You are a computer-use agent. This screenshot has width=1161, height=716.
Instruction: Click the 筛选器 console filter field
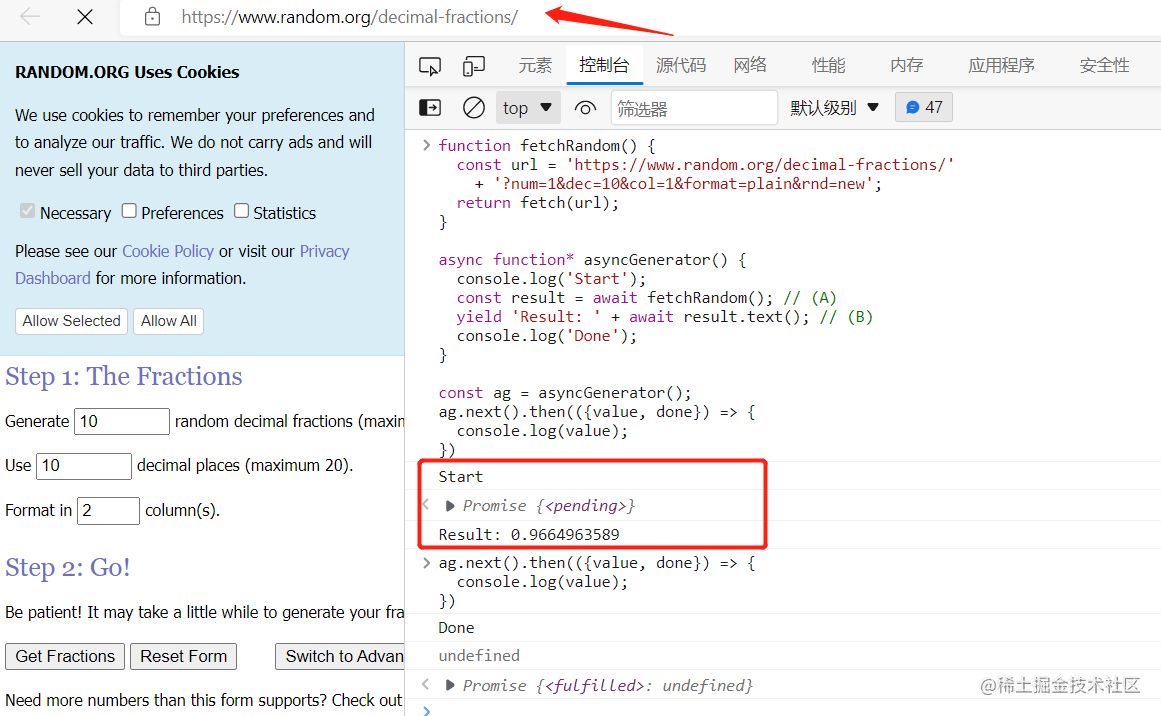click(694, 108)
